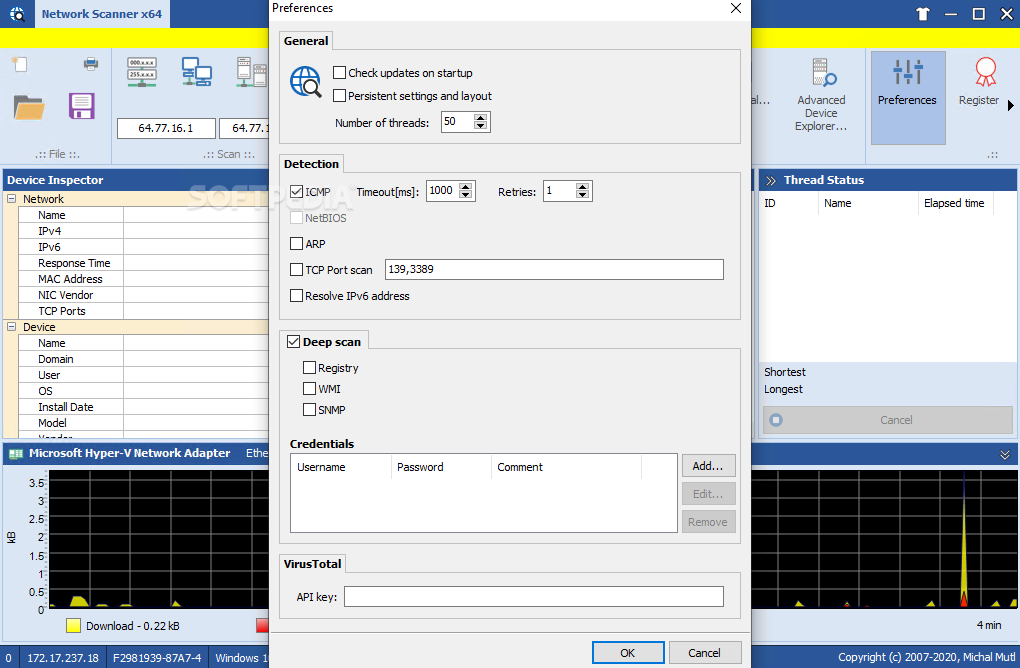
Task: Click the Network Scanner x64 title tab
Action: [102, 14]
